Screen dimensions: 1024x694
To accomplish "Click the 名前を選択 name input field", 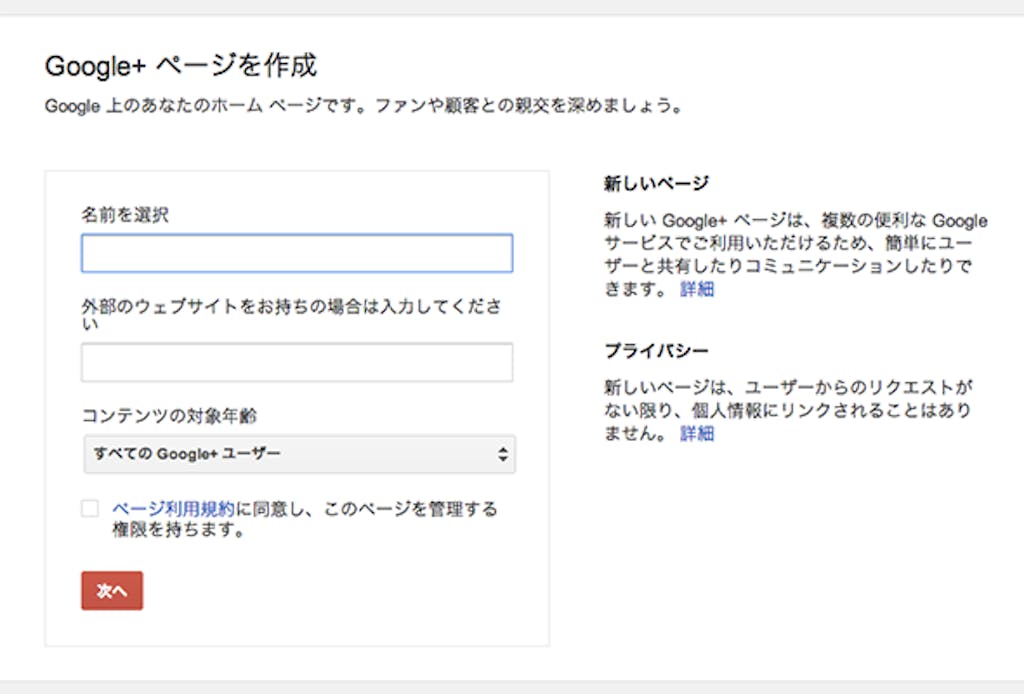I will 296,254.
